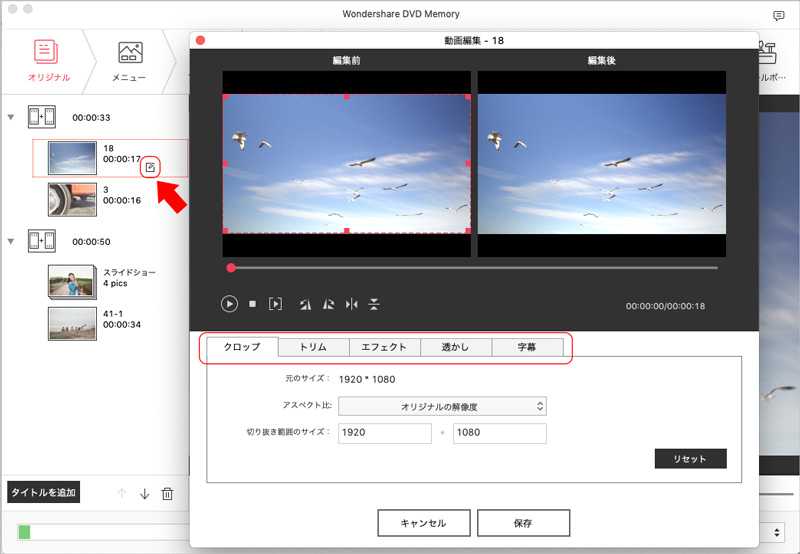Click the bracketed play icon
The width and height of the screenshot is (800, 554).
point(275,304)
